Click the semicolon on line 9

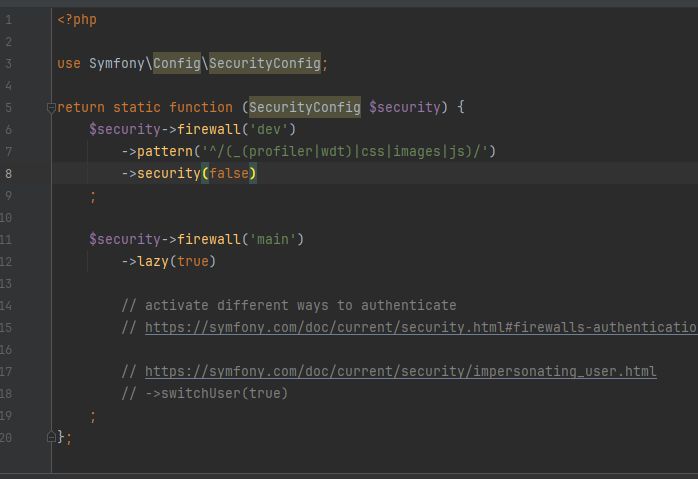click(x=93, y=196)
